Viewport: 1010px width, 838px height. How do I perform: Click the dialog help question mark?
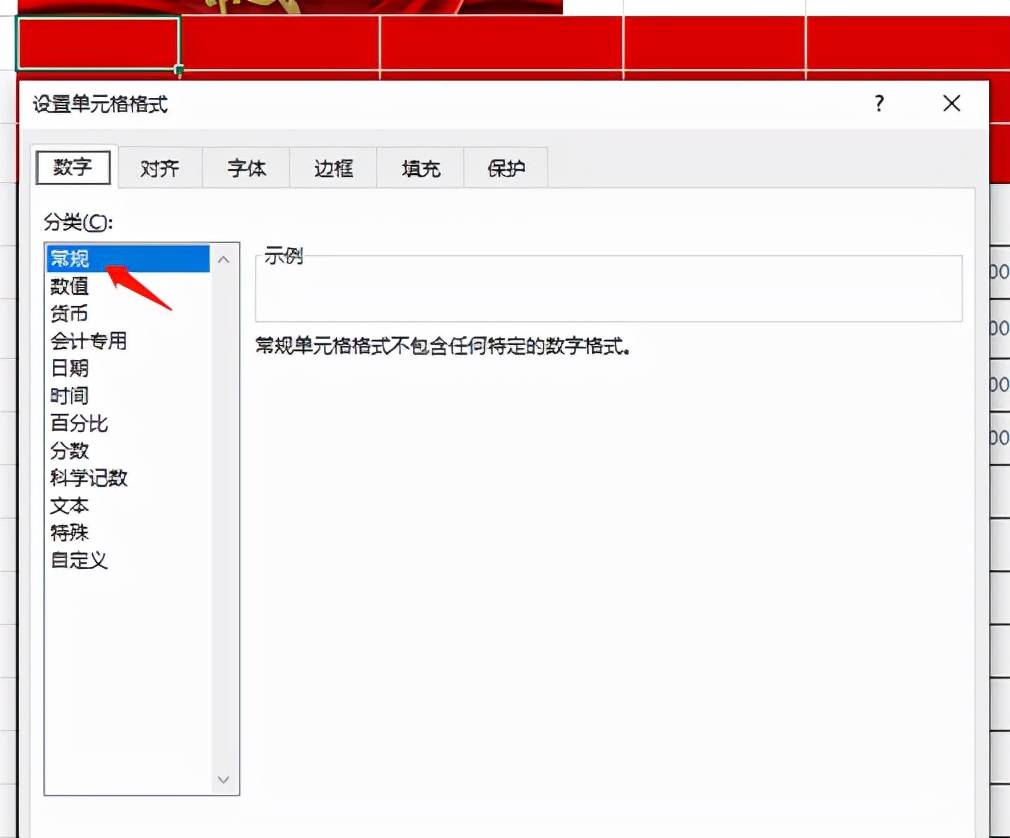878,103
